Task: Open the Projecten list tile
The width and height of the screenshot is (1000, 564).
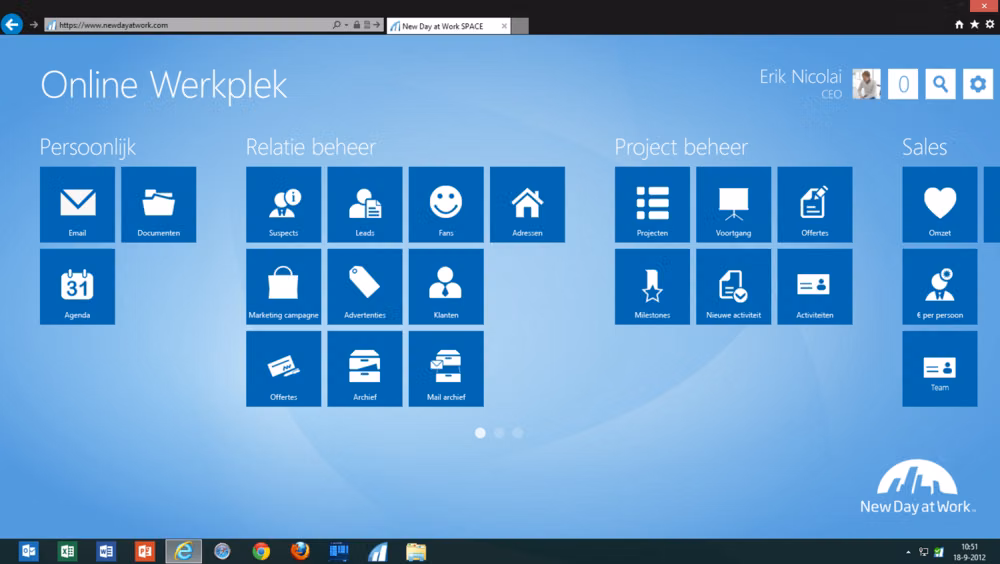Action: tap(652, 204)
